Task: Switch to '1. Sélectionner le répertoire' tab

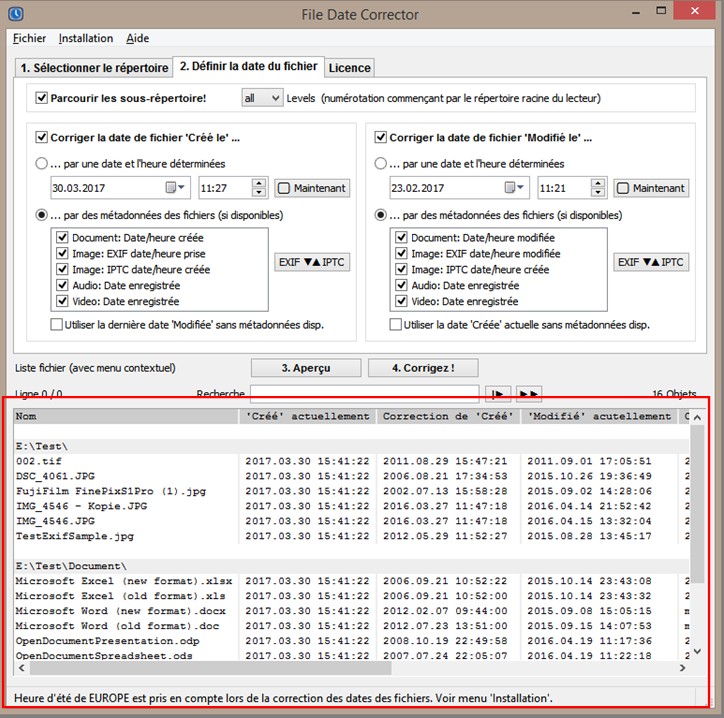Action: 94,68
